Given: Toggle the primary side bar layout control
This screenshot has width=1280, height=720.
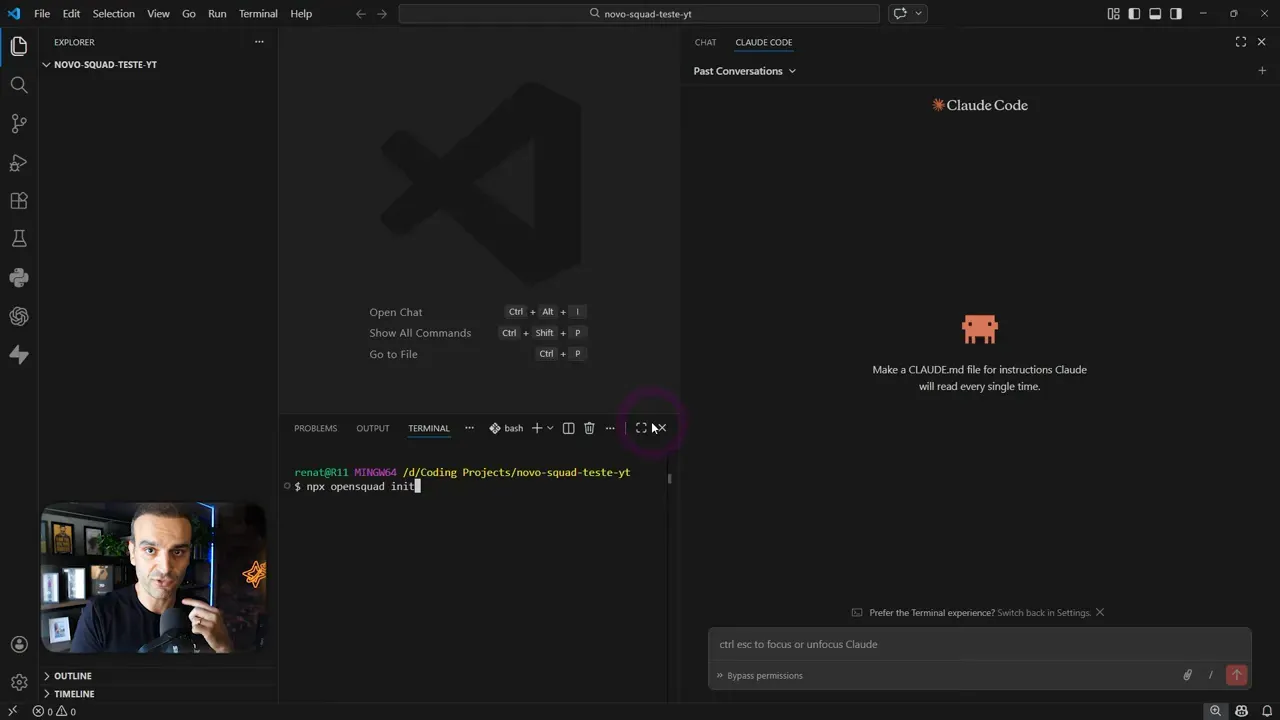Looking at the screenshot, I should pyautogui.click(x=1134, y=13).
